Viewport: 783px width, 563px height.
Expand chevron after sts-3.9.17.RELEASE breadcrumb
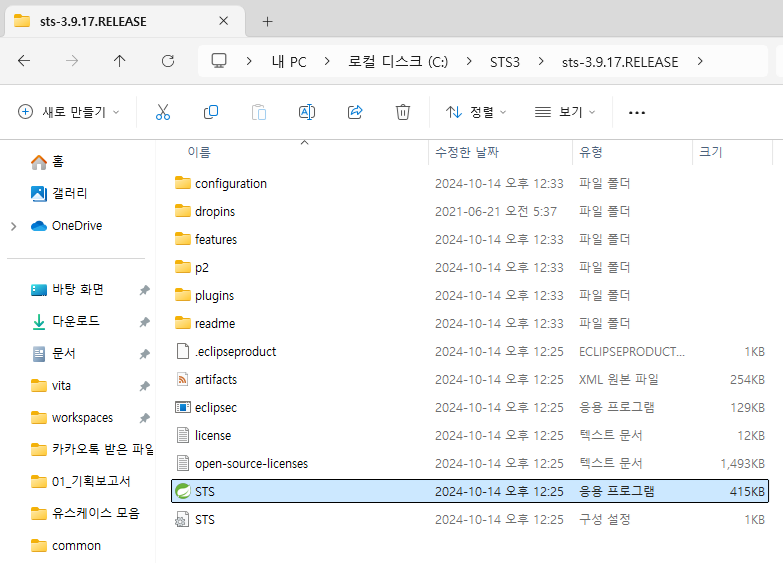pyautogui.click(x=700, y=61)
